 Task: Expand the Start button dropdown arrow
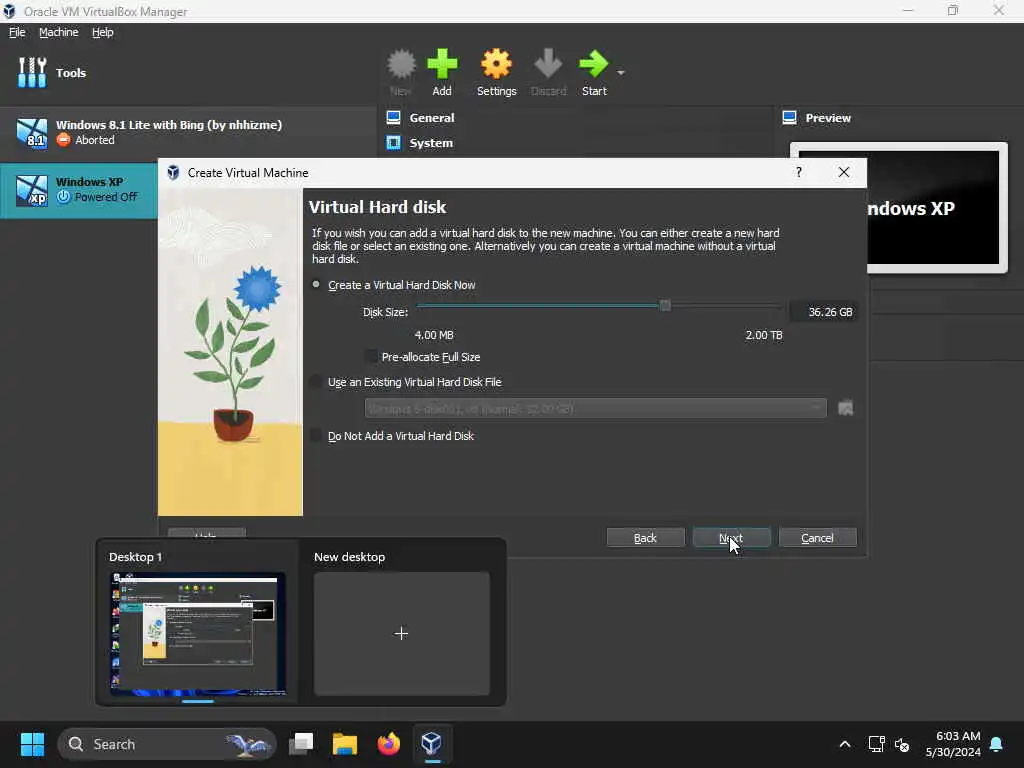click(x=620, y=72)
